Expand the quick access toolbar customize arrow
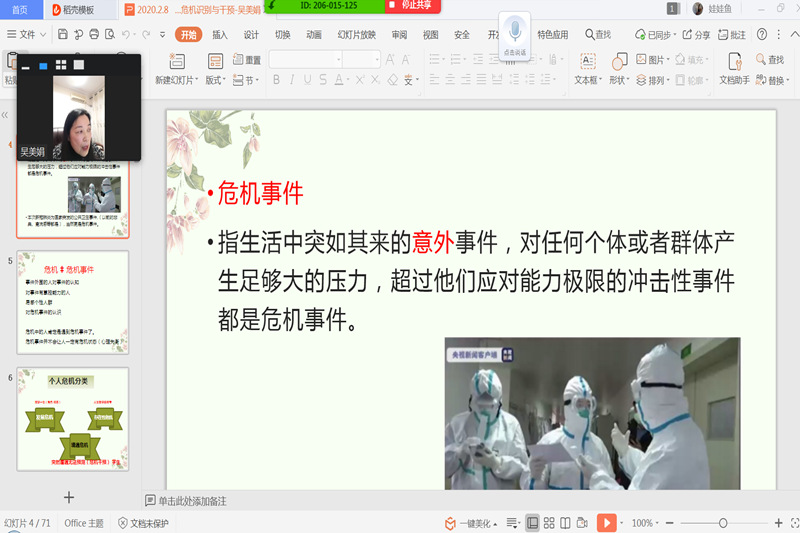This screenshot has height=533, width=800. (162, 35)
